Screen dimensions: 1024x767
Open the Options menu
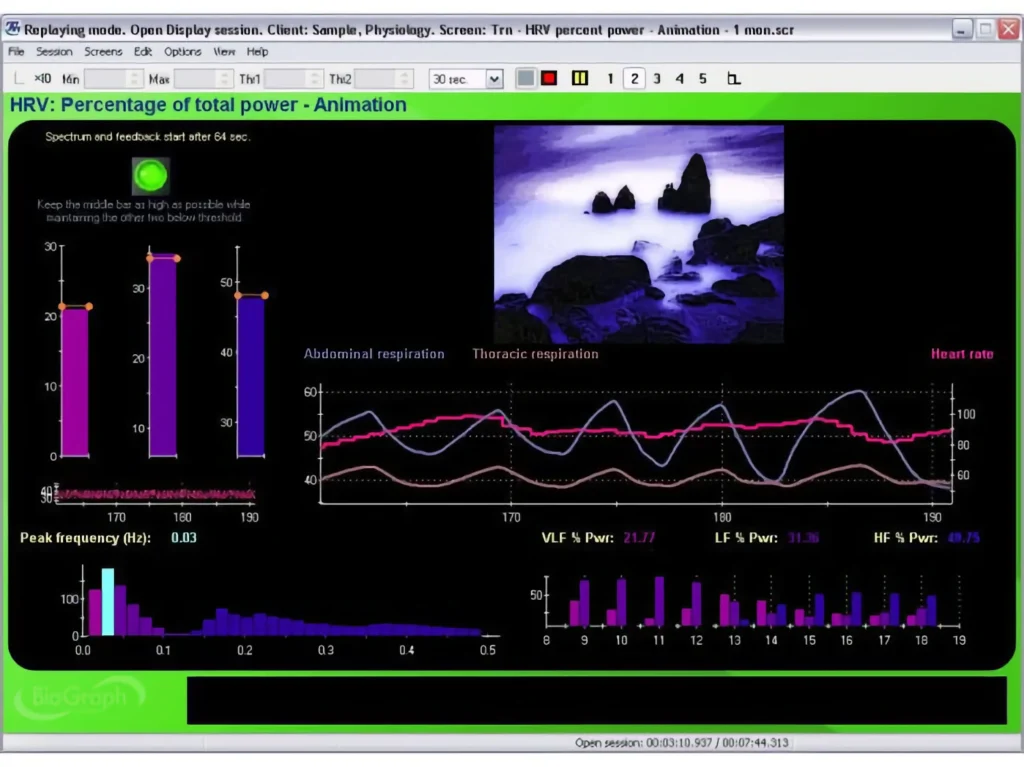coord(182,52)
